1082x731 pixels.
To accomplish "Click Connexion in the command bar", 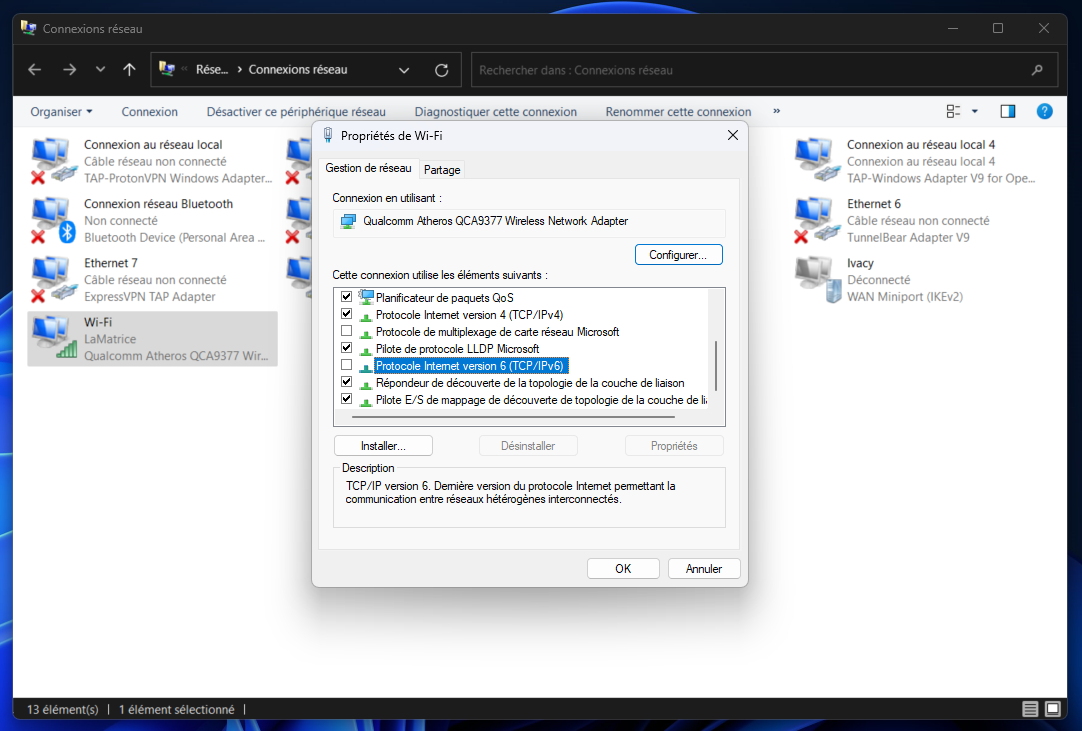I will tap(150, 112).
